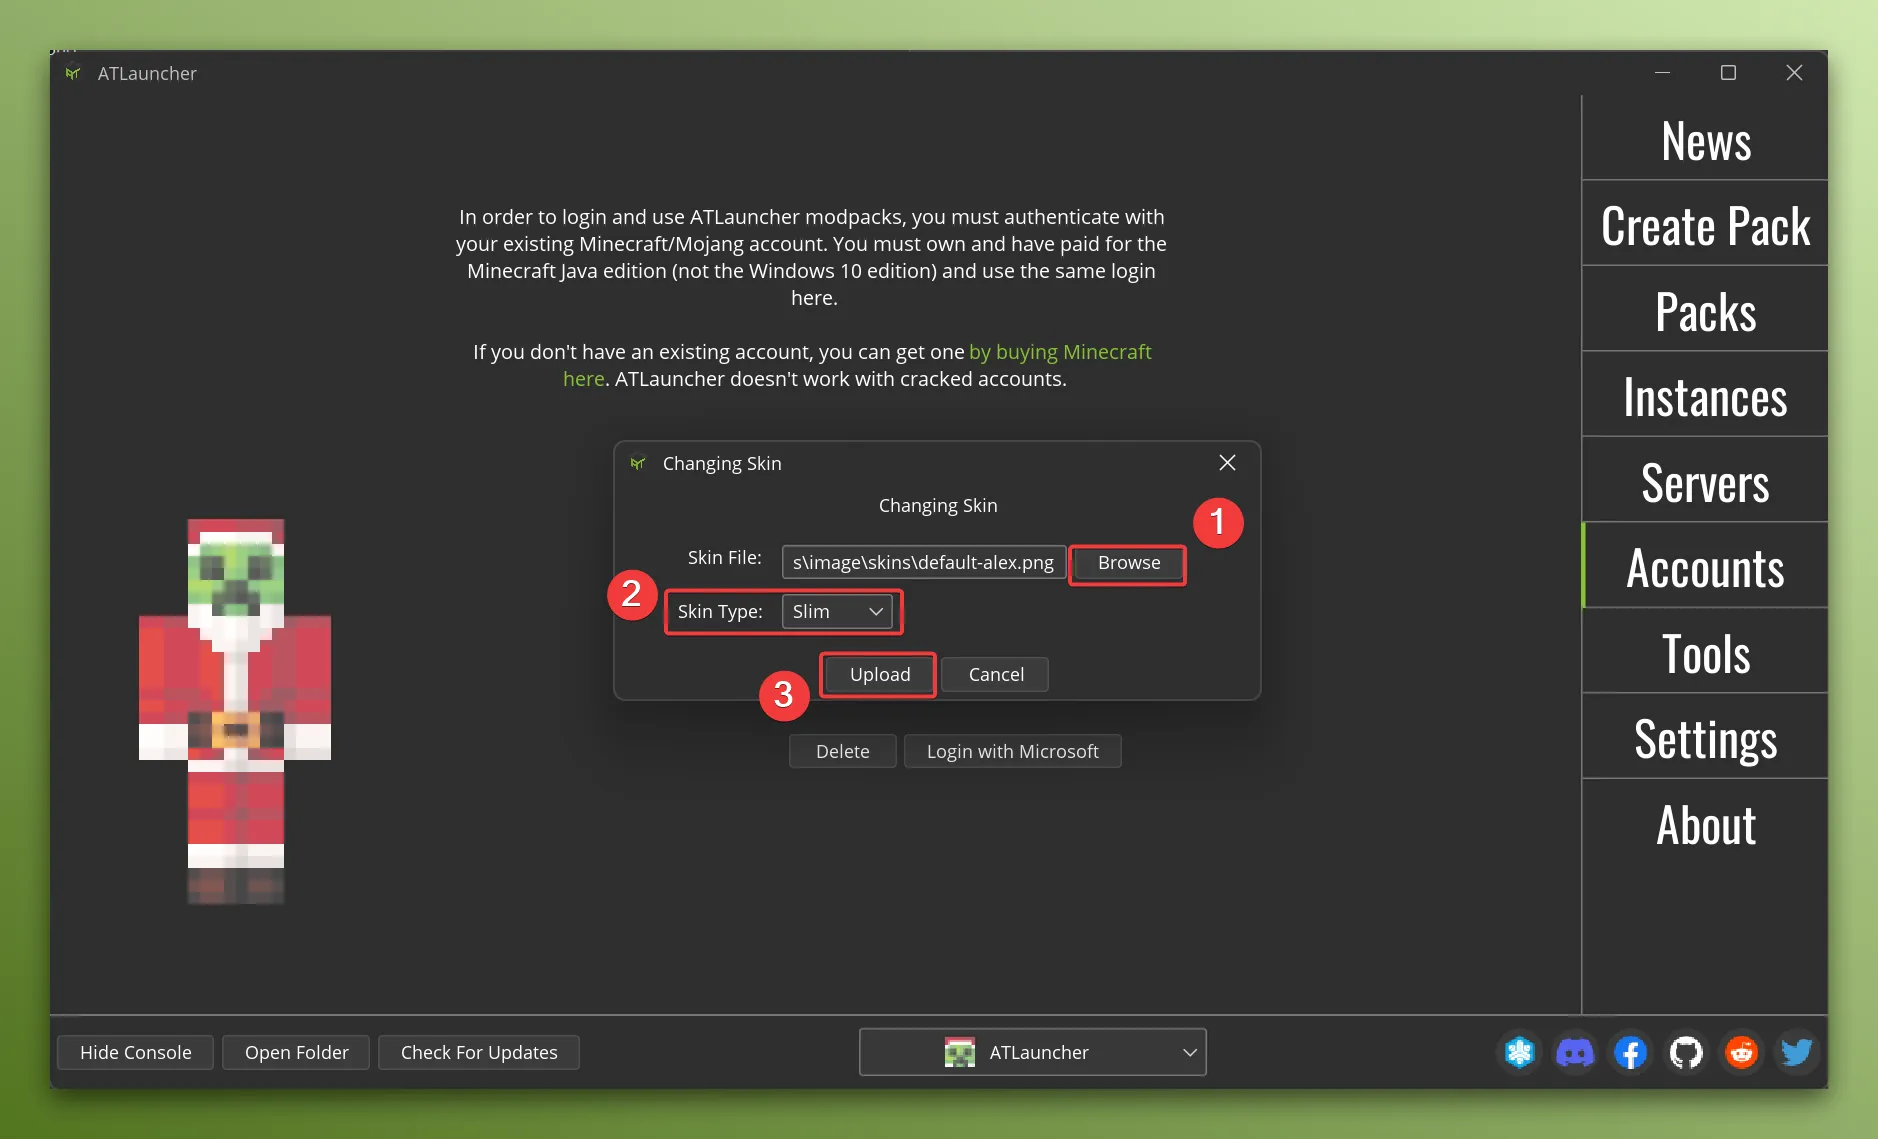The width and height of the screenshot is (1878, 1139).
Task: Open the GitHub icon link
Action: click(x=1686, y=1052)
